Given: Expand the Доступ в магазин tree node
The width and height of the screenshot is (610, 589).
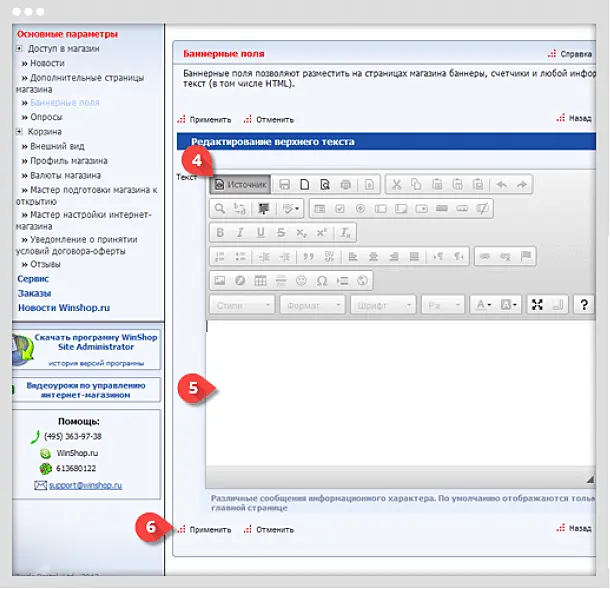Looking at the screenshot, I should tap(19, 48).
